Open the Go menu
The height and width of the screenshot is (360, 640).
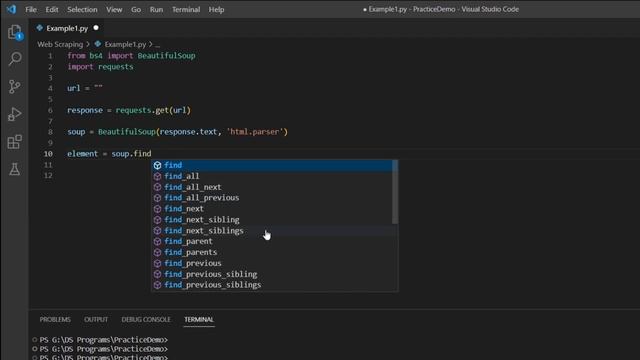click(x=136, y=9)
